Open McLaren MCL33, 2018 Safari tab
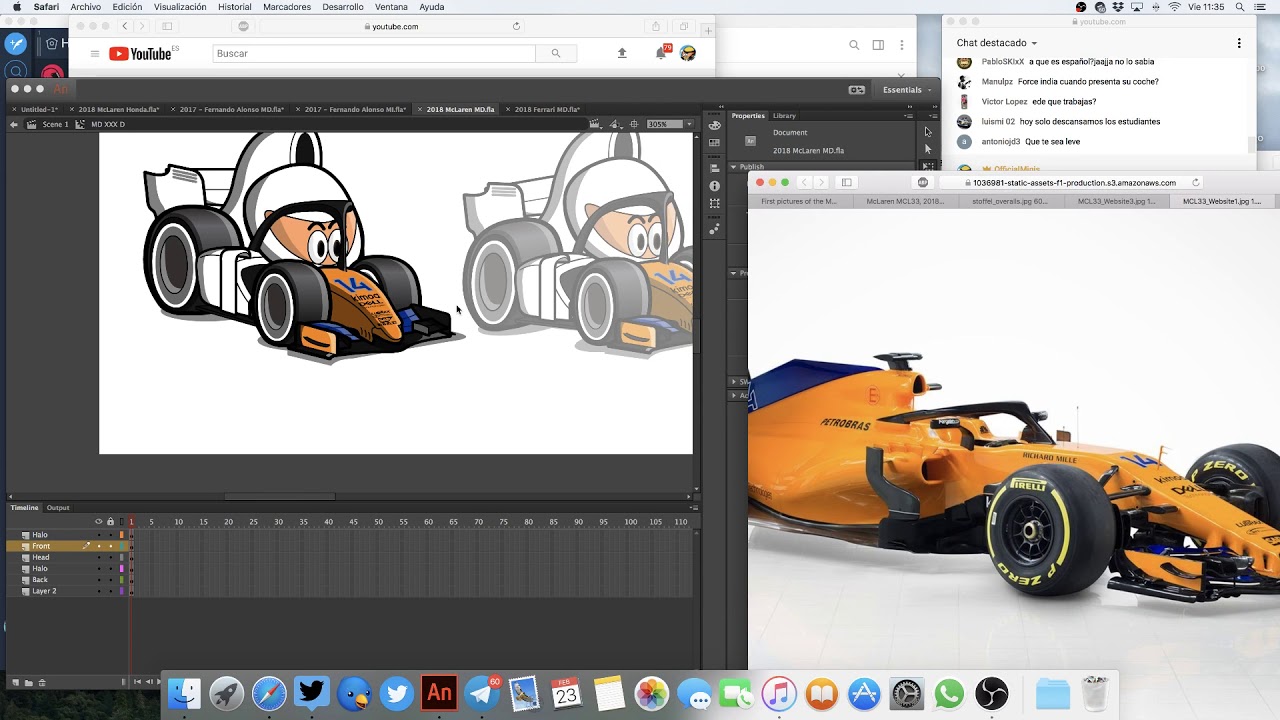This screenshot has width=1280, height=720. (905, 201)
